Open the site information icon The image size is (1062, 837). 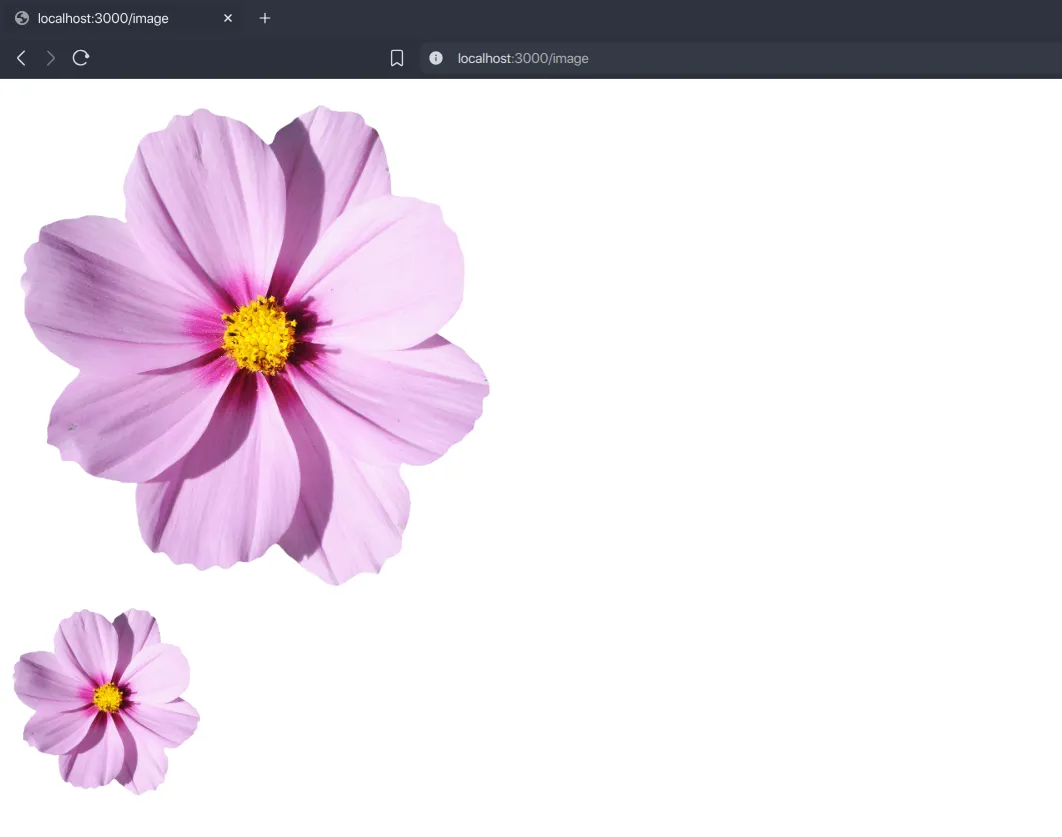point(436,59)
